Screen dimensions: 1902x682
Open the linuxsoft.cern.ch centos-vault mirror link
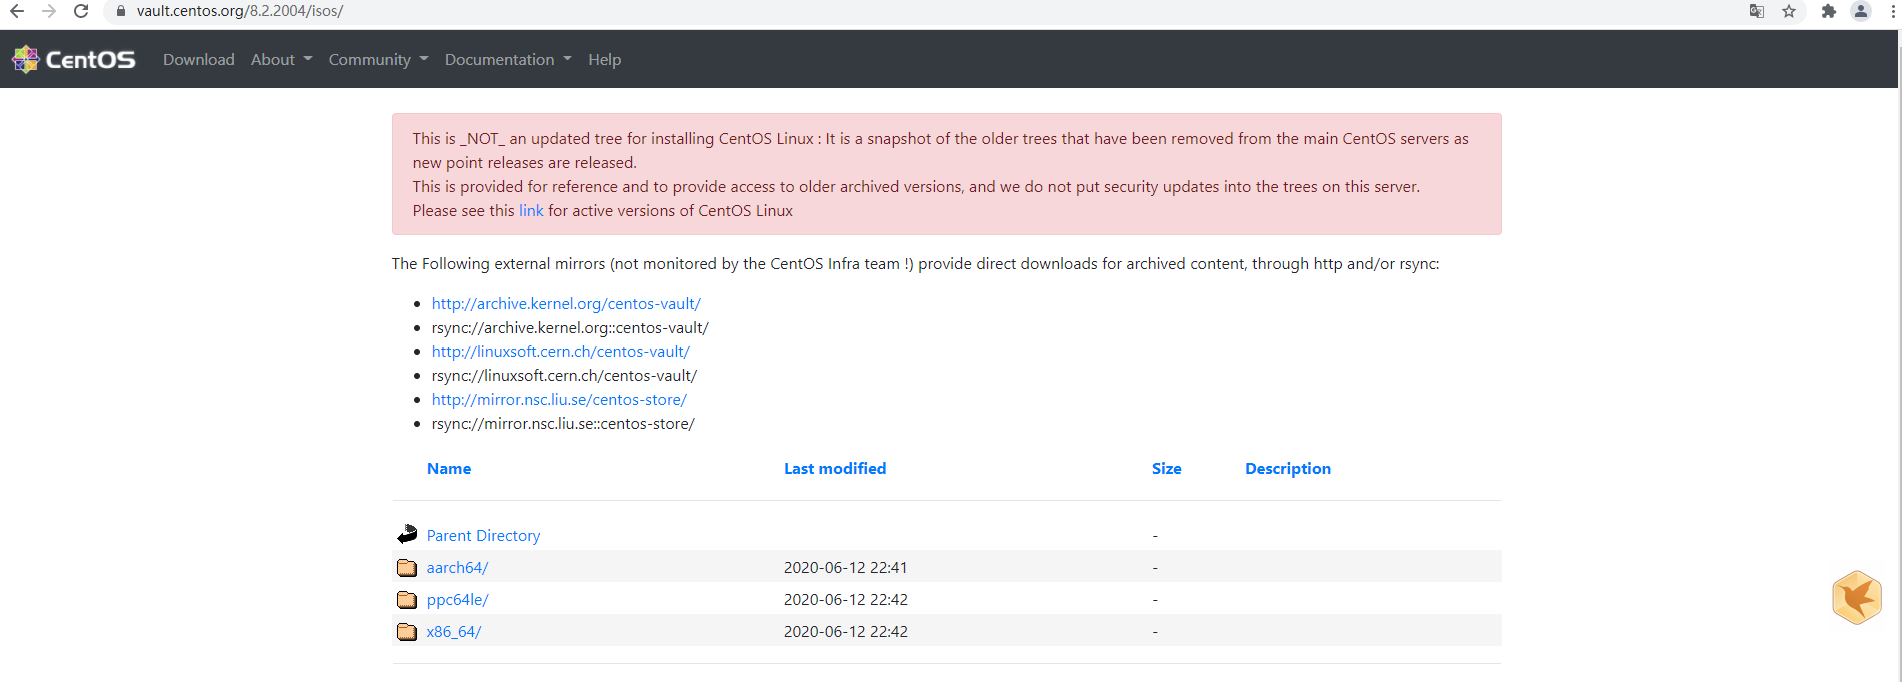[x=561, y=351]
